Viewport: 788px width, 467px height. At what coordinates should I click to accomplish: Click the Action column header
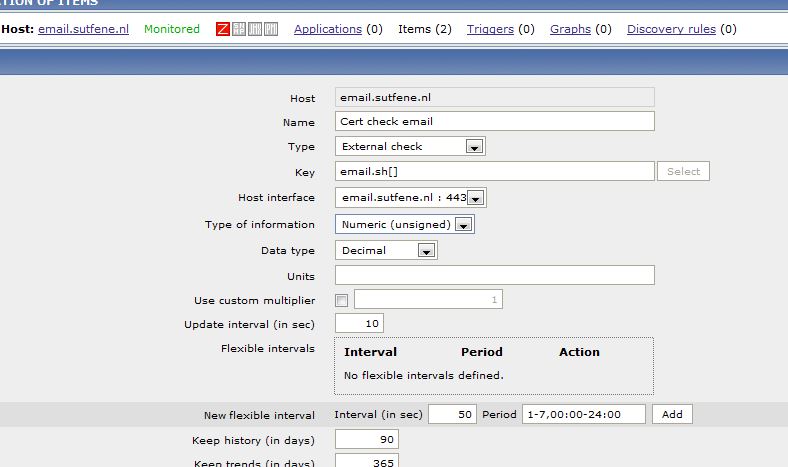point(579,352)
